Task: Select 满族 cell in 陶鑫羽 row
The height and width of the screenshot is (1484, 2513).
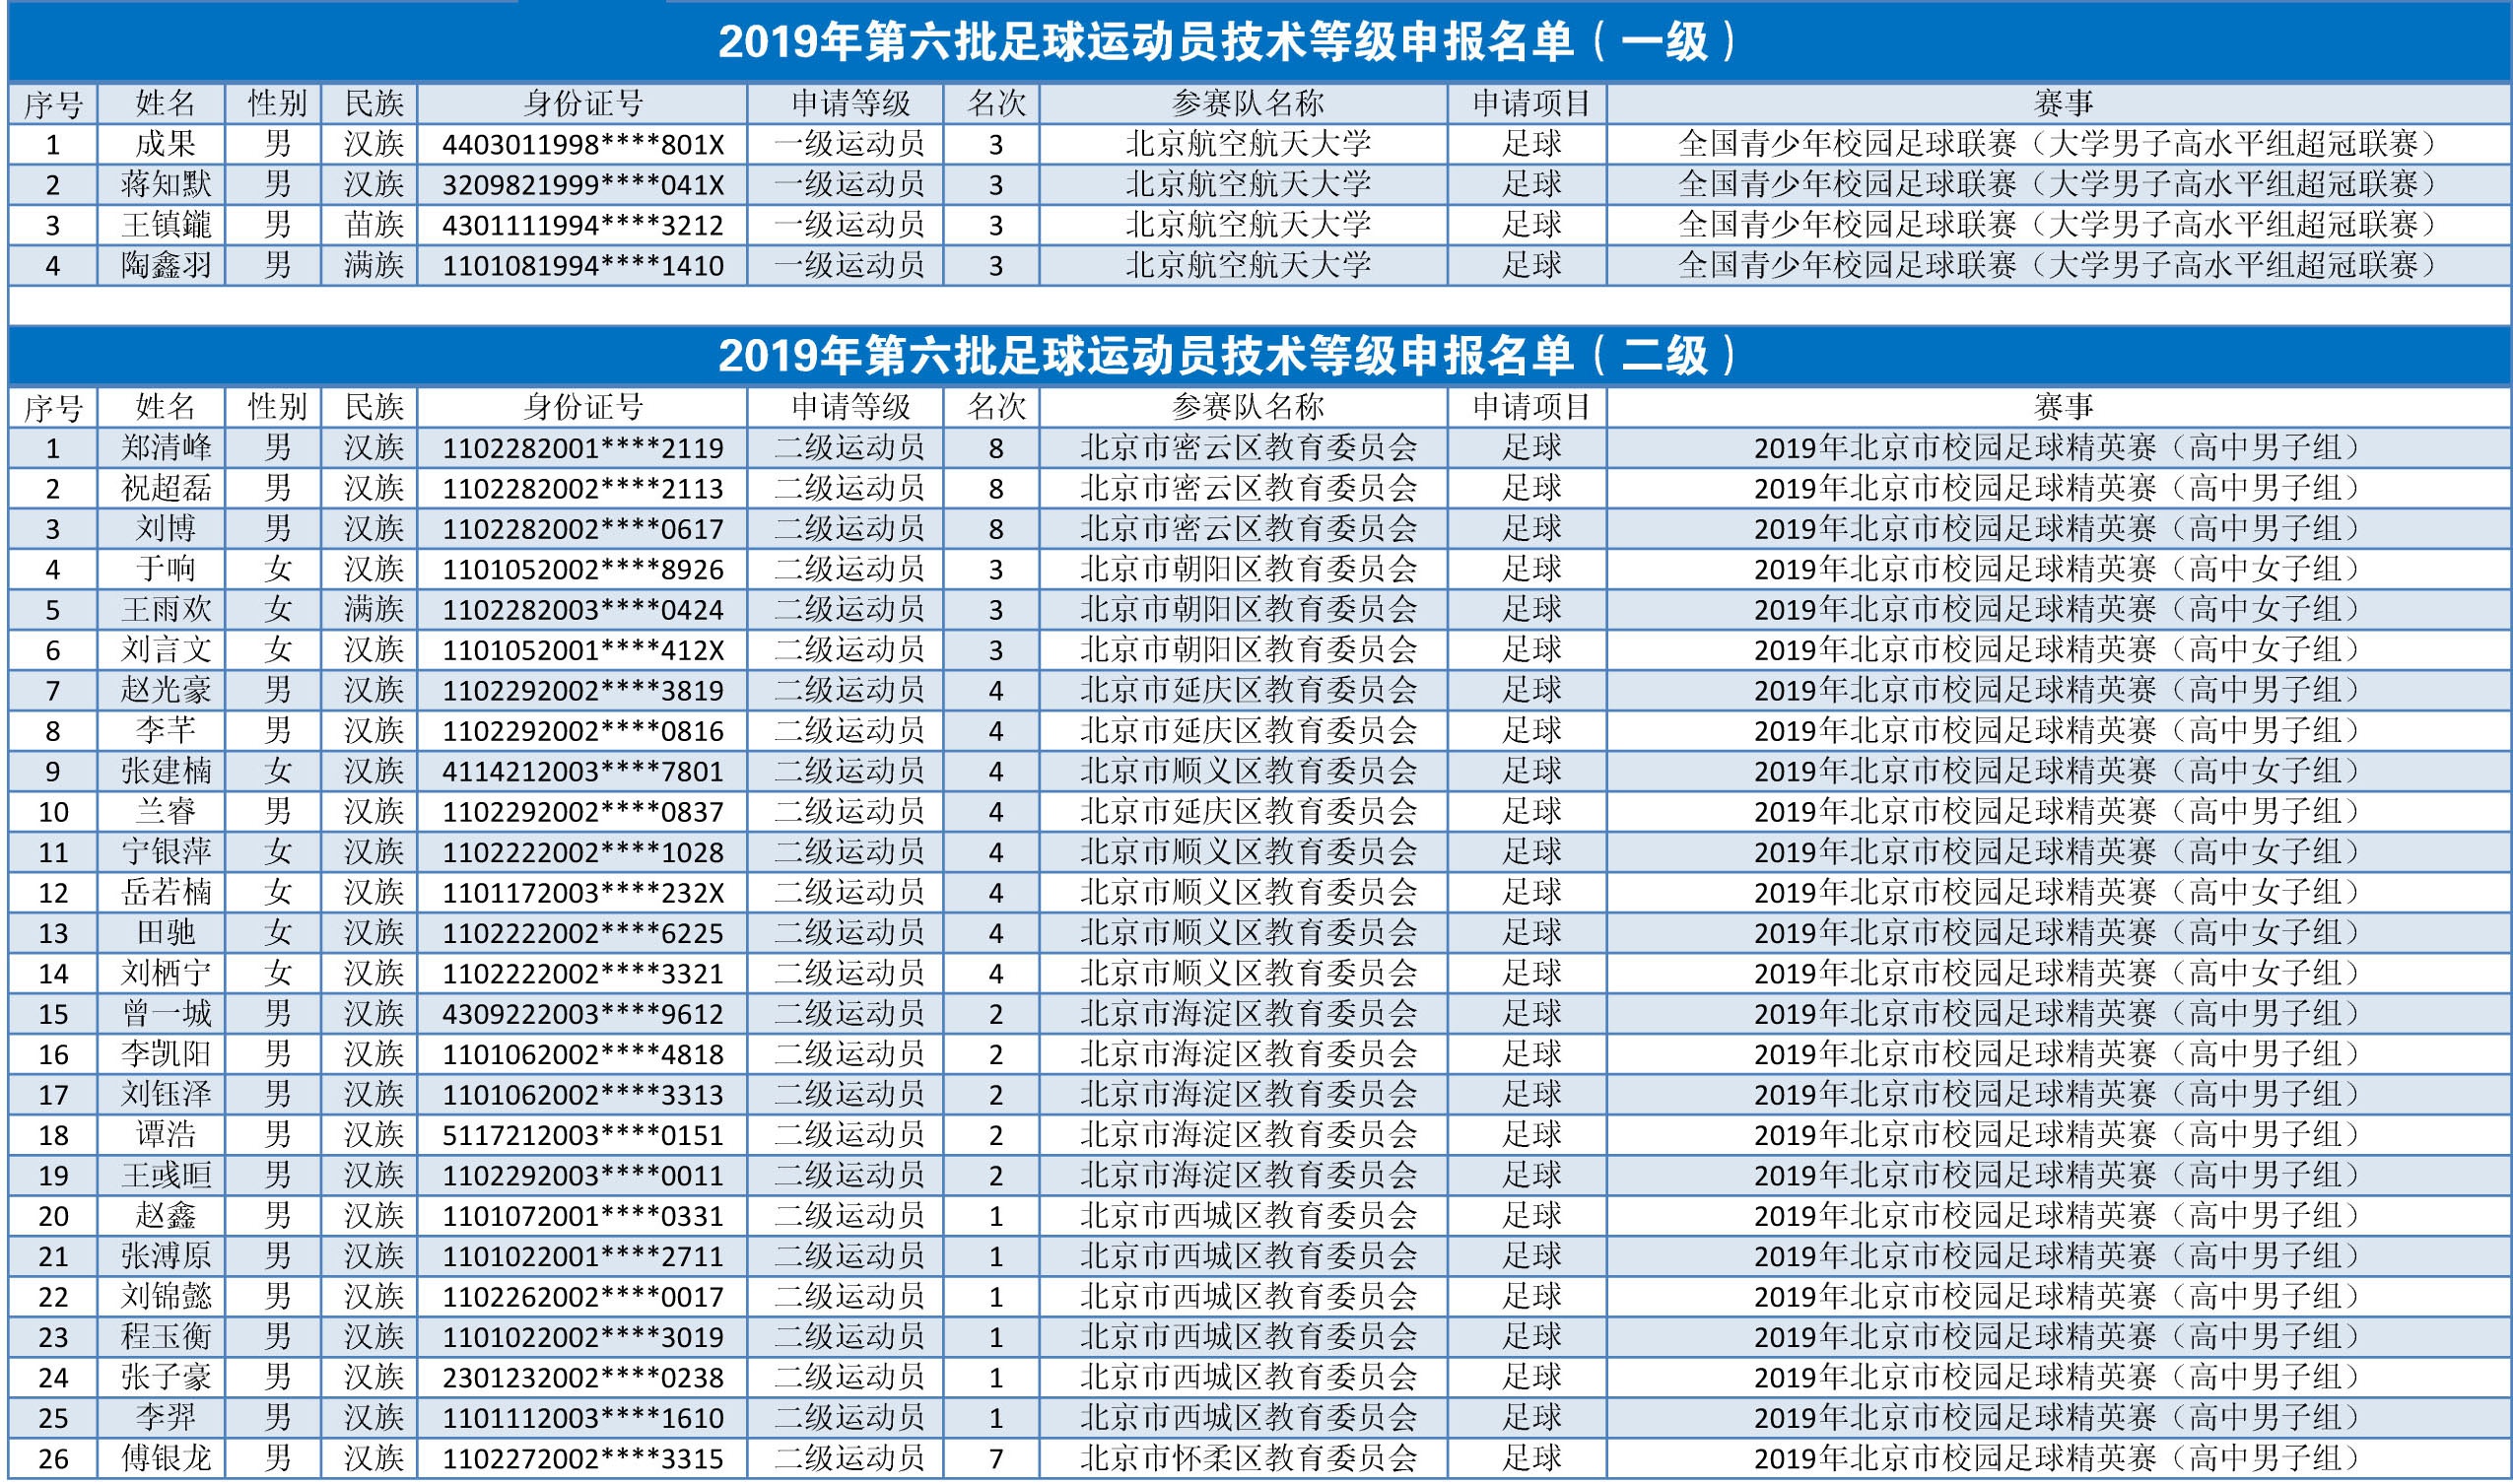Action: [x=373, y=265]
